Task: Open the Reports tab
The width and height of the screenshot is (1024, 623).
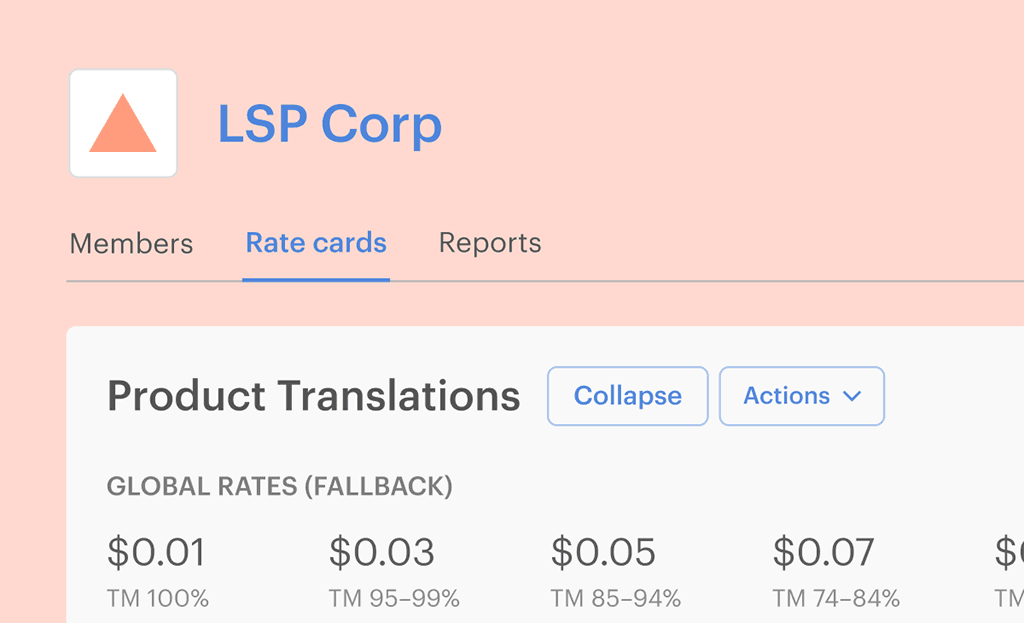Action: (x=490, y=243)
